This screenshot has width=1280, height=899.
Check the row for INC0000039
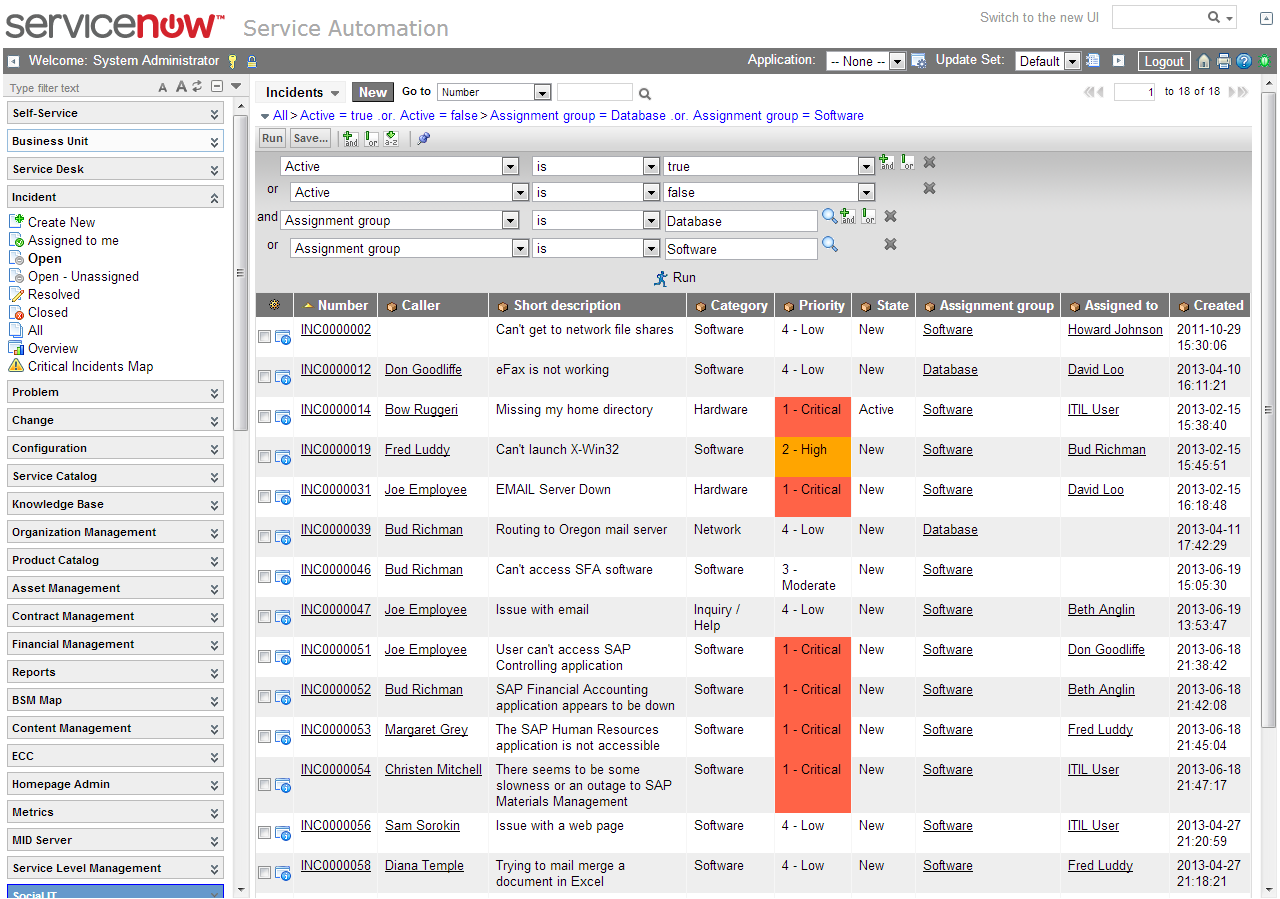264,537
